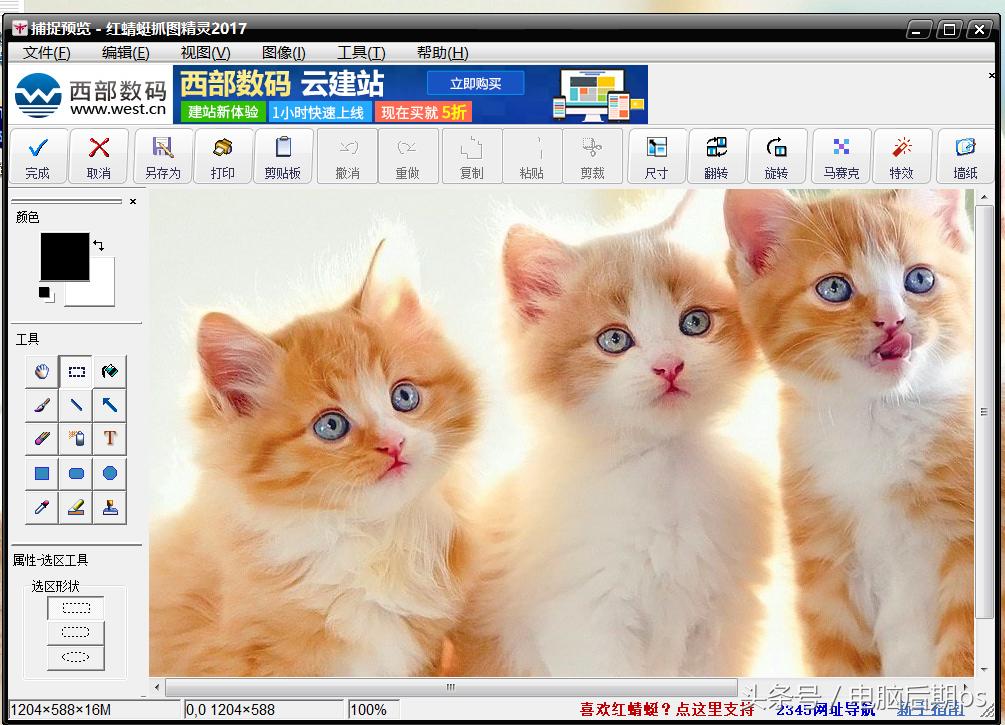Select the ellipse selection shape option
Image resolution: width=1005 pixels, height=725 pixels.
[75, 656]
